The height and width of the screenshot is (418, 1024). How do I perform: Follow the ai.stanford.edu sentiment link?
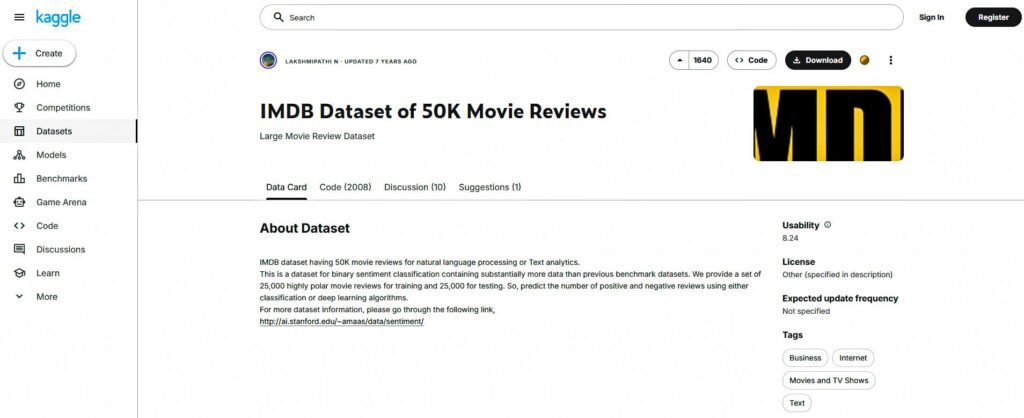[x=341, y=321]
